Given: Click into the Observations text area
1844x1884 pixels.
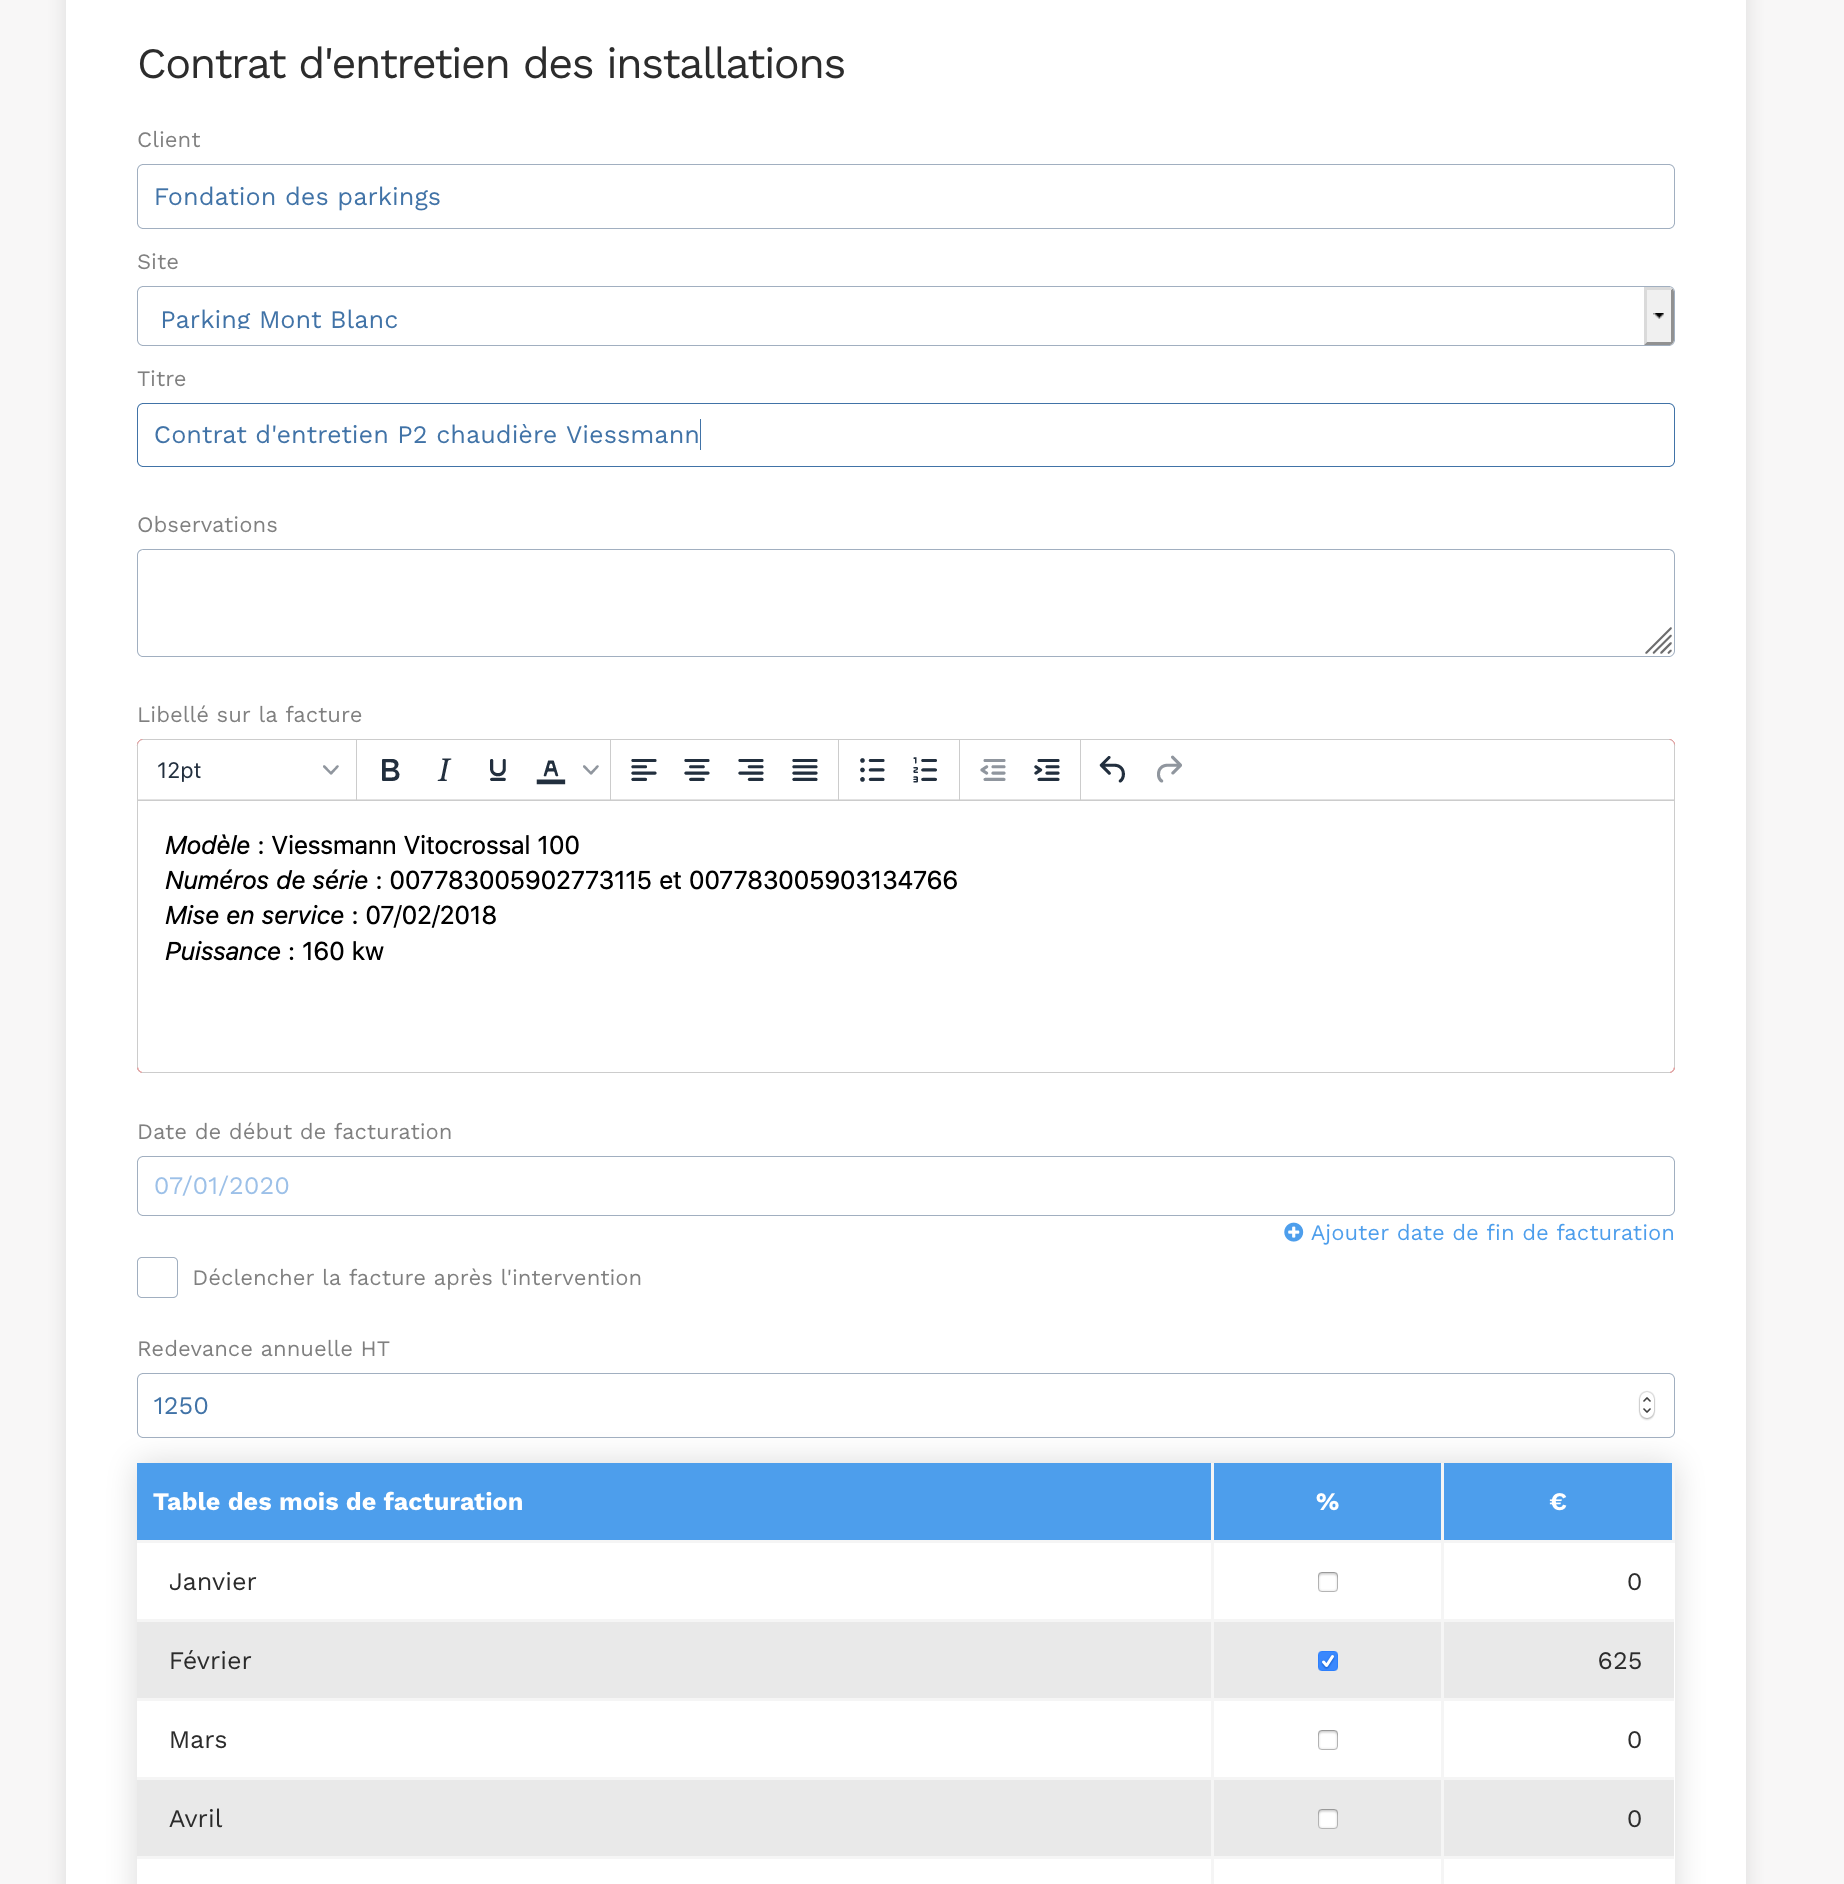Looking at the screenshot, I should [x=905, y=603].
